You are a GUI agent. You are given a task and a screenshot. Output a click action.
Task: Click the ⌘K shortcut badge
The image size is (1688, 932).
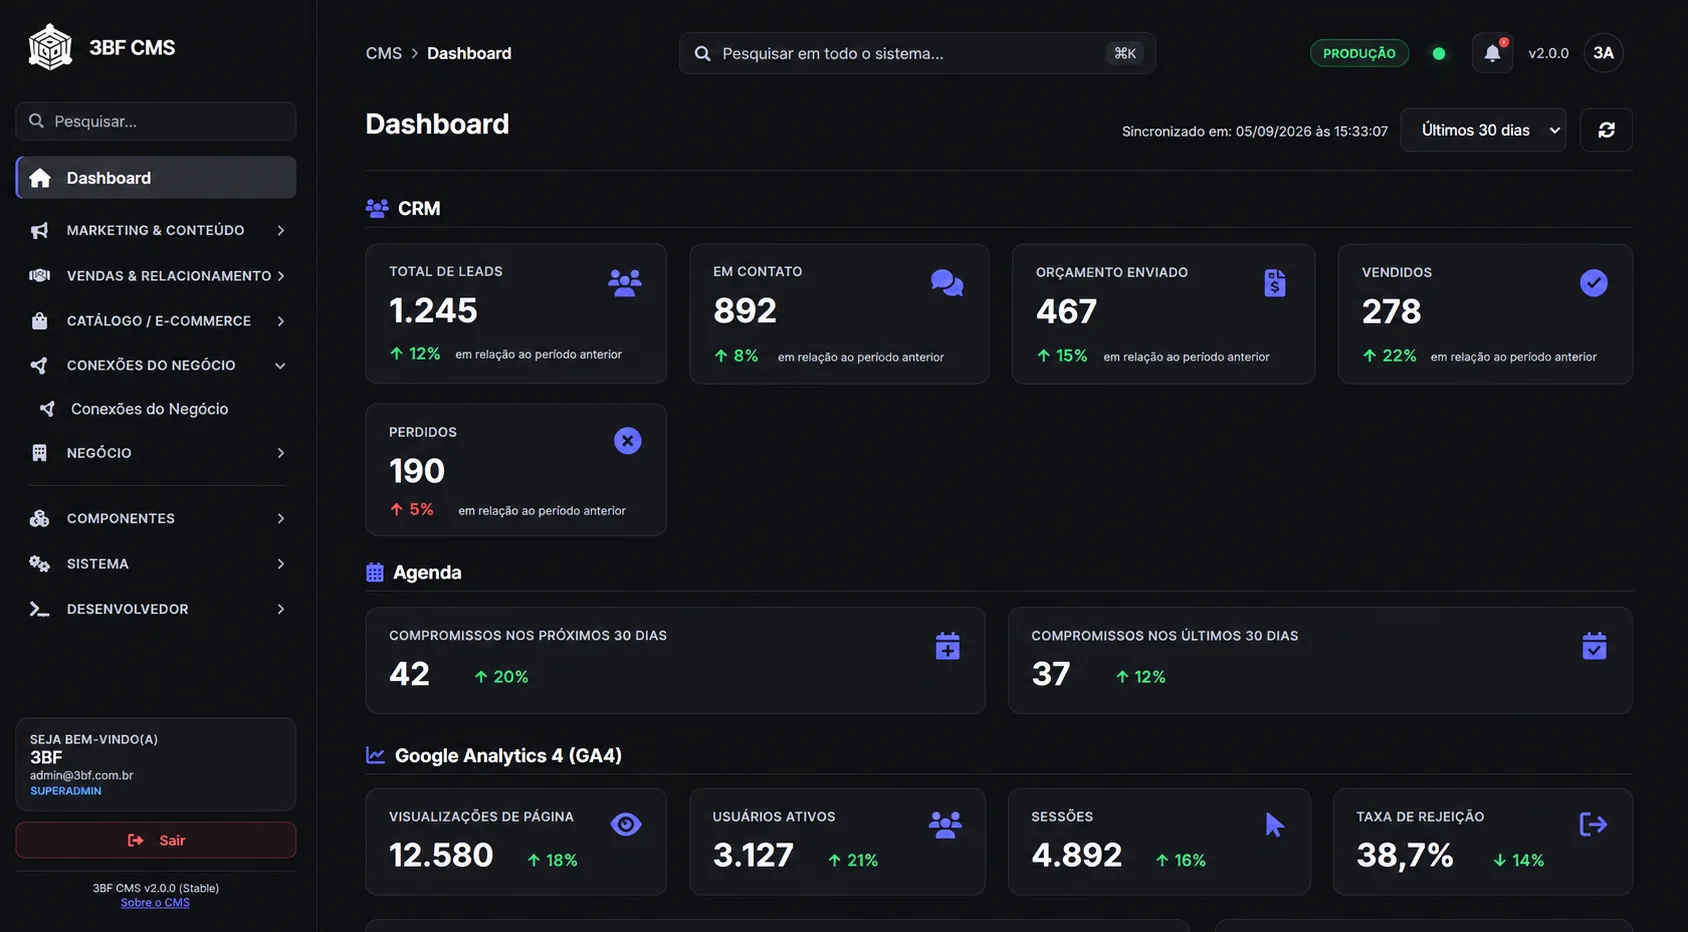click(1125, 53)
